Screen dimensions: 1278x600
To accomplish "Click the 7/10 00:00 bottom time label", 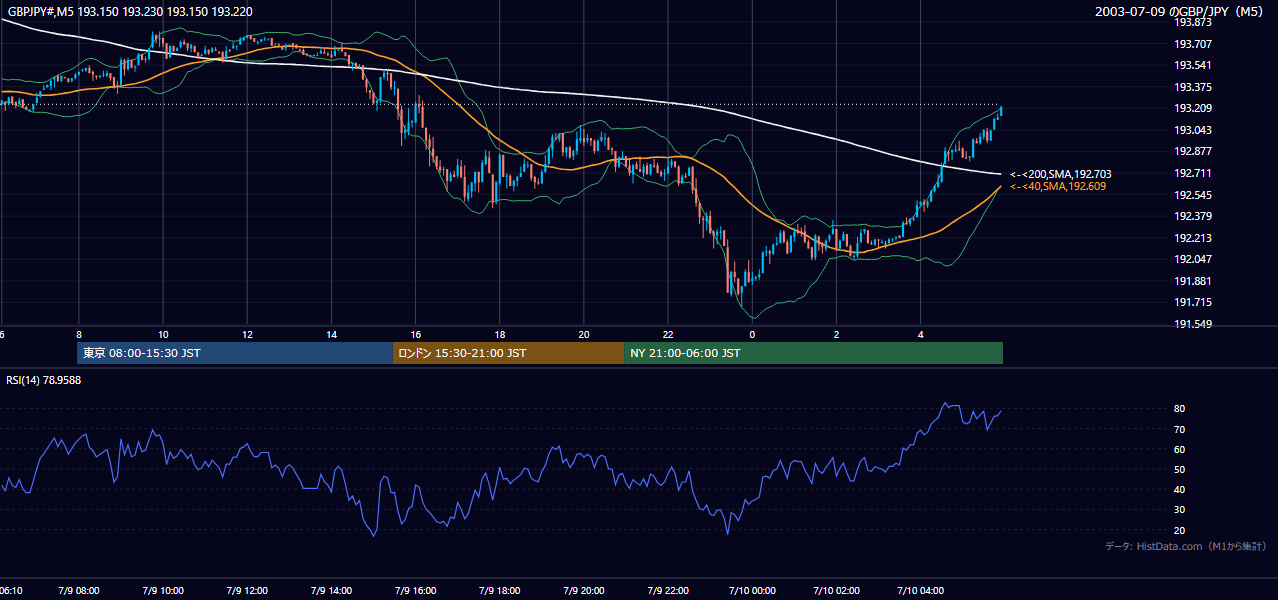I will click(752, 591).
